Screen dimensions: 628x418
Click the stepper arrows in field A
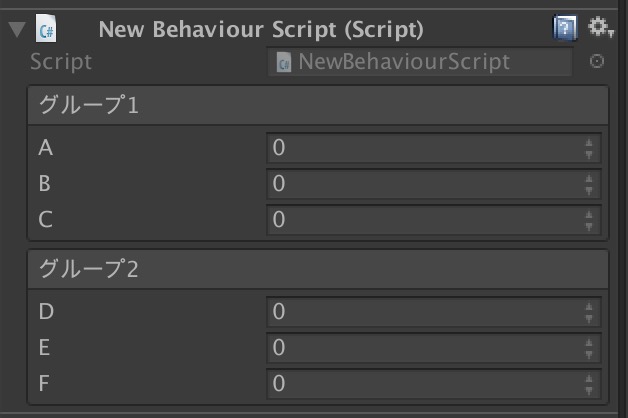pyautogui.click(x=589, y=149)
